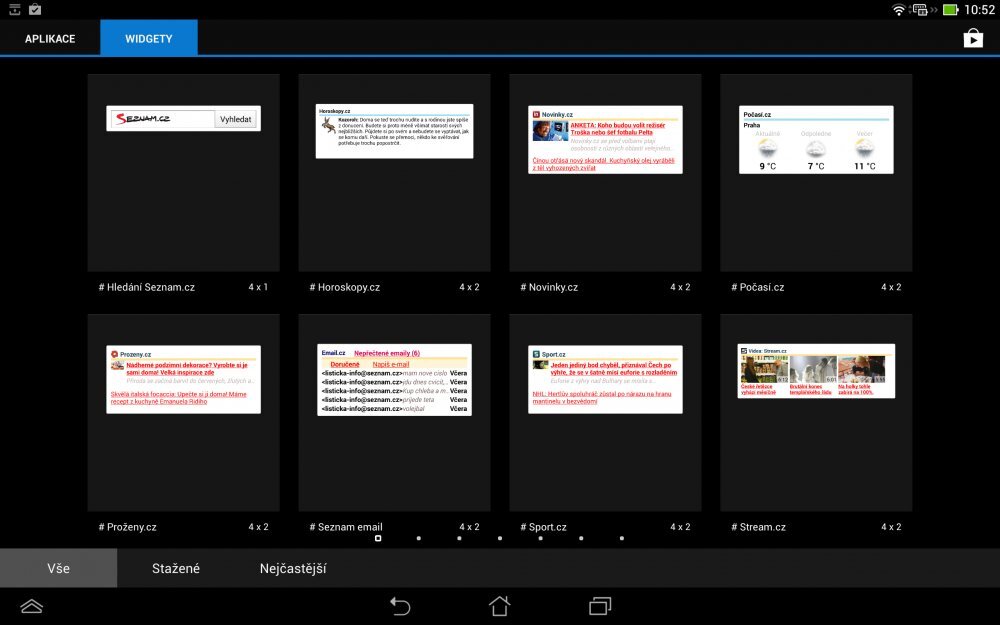1000x625 pixels.
Task: Tap the Wi-Fi status icon
Action: tap(898, 10)
